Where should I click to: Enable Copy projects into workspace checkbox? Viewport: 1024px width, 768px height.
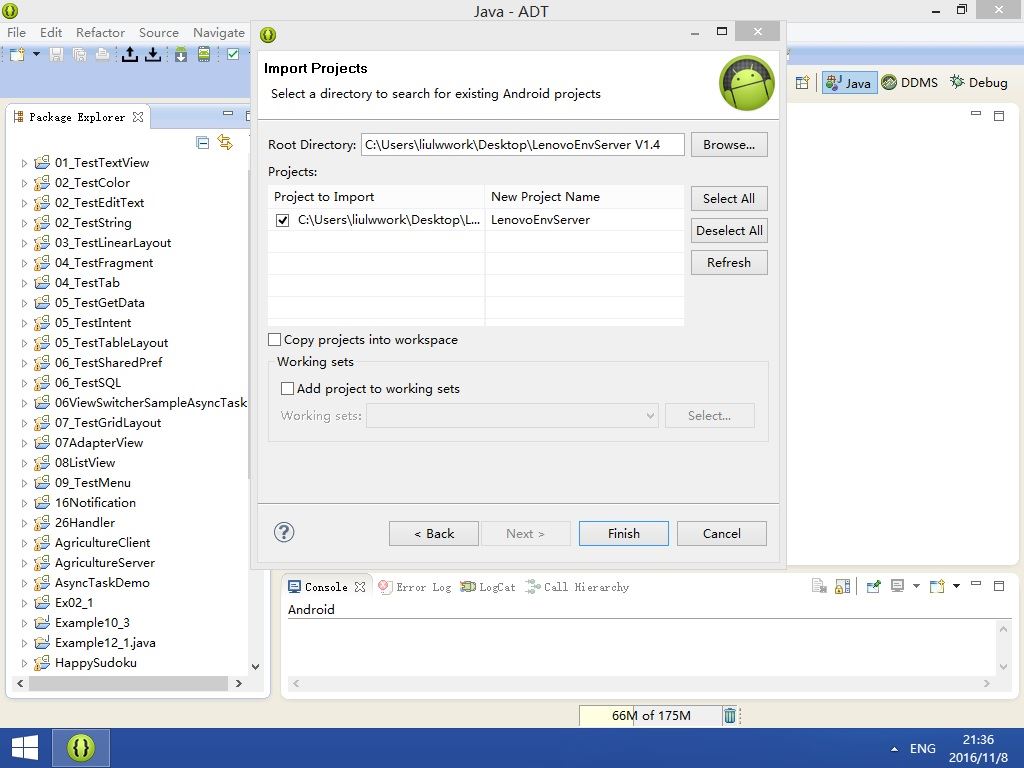274,340
